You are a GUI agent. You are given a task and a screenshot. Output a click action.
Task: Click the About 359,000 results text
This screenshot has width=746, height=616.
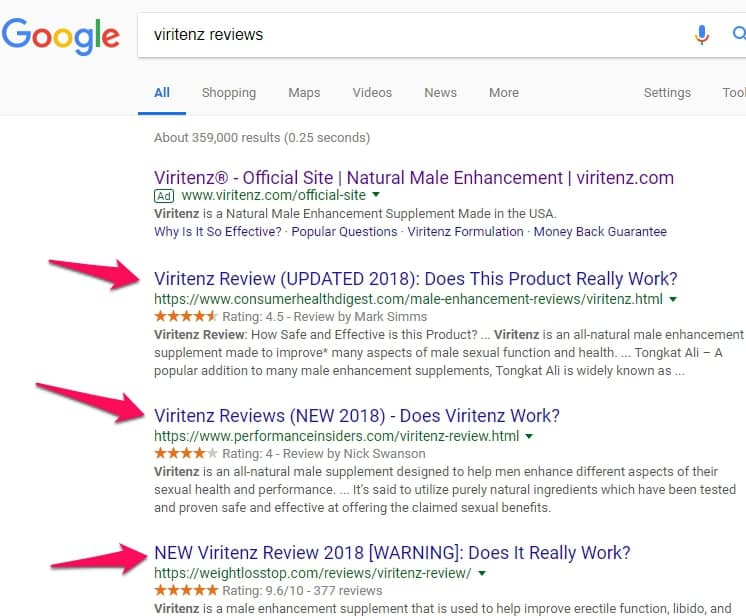[x=262, y=138]
